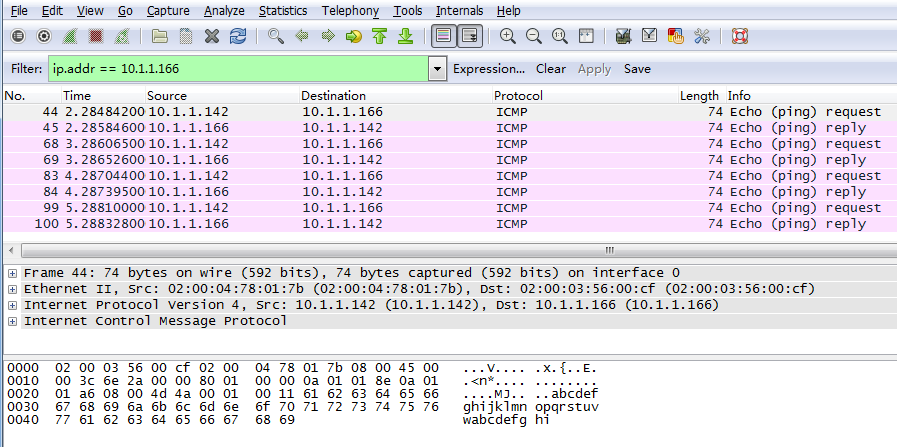Open help lifebuoy icon
This screenshot has width=897, height=447.
[x=740, y=37]
